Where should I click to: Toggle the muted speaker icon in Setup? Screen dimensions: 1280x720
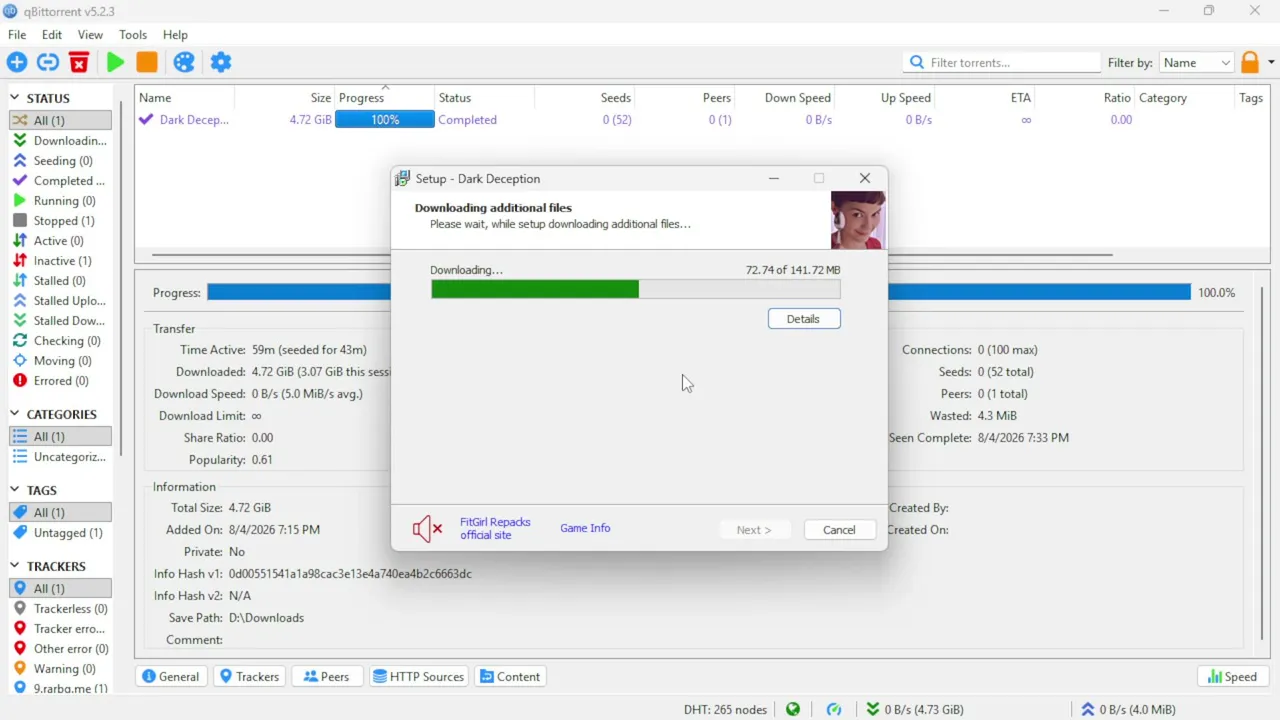click(x=427, y=529)
